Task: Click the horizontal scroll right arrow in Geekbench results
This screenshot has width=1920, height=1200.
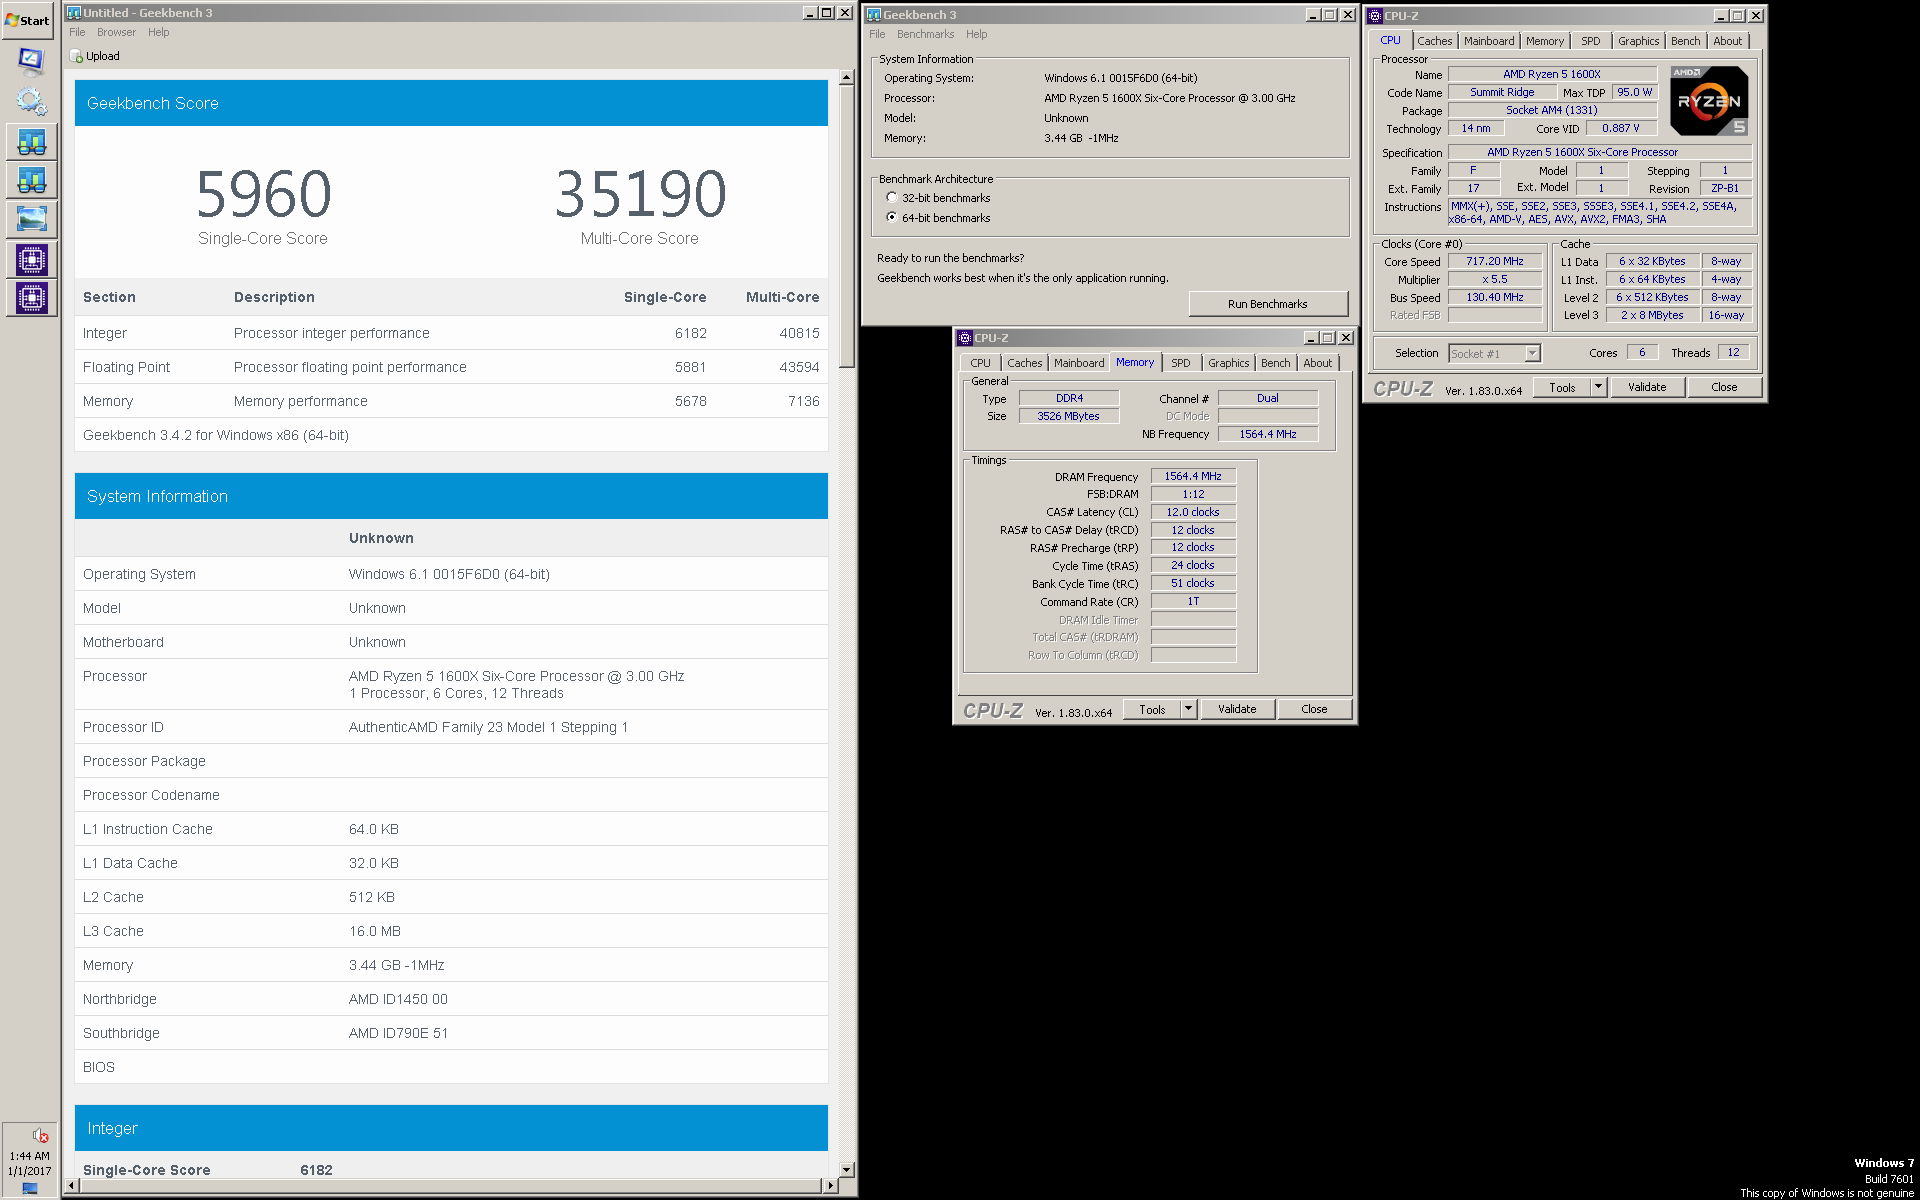Action: tap(830, 1186)
